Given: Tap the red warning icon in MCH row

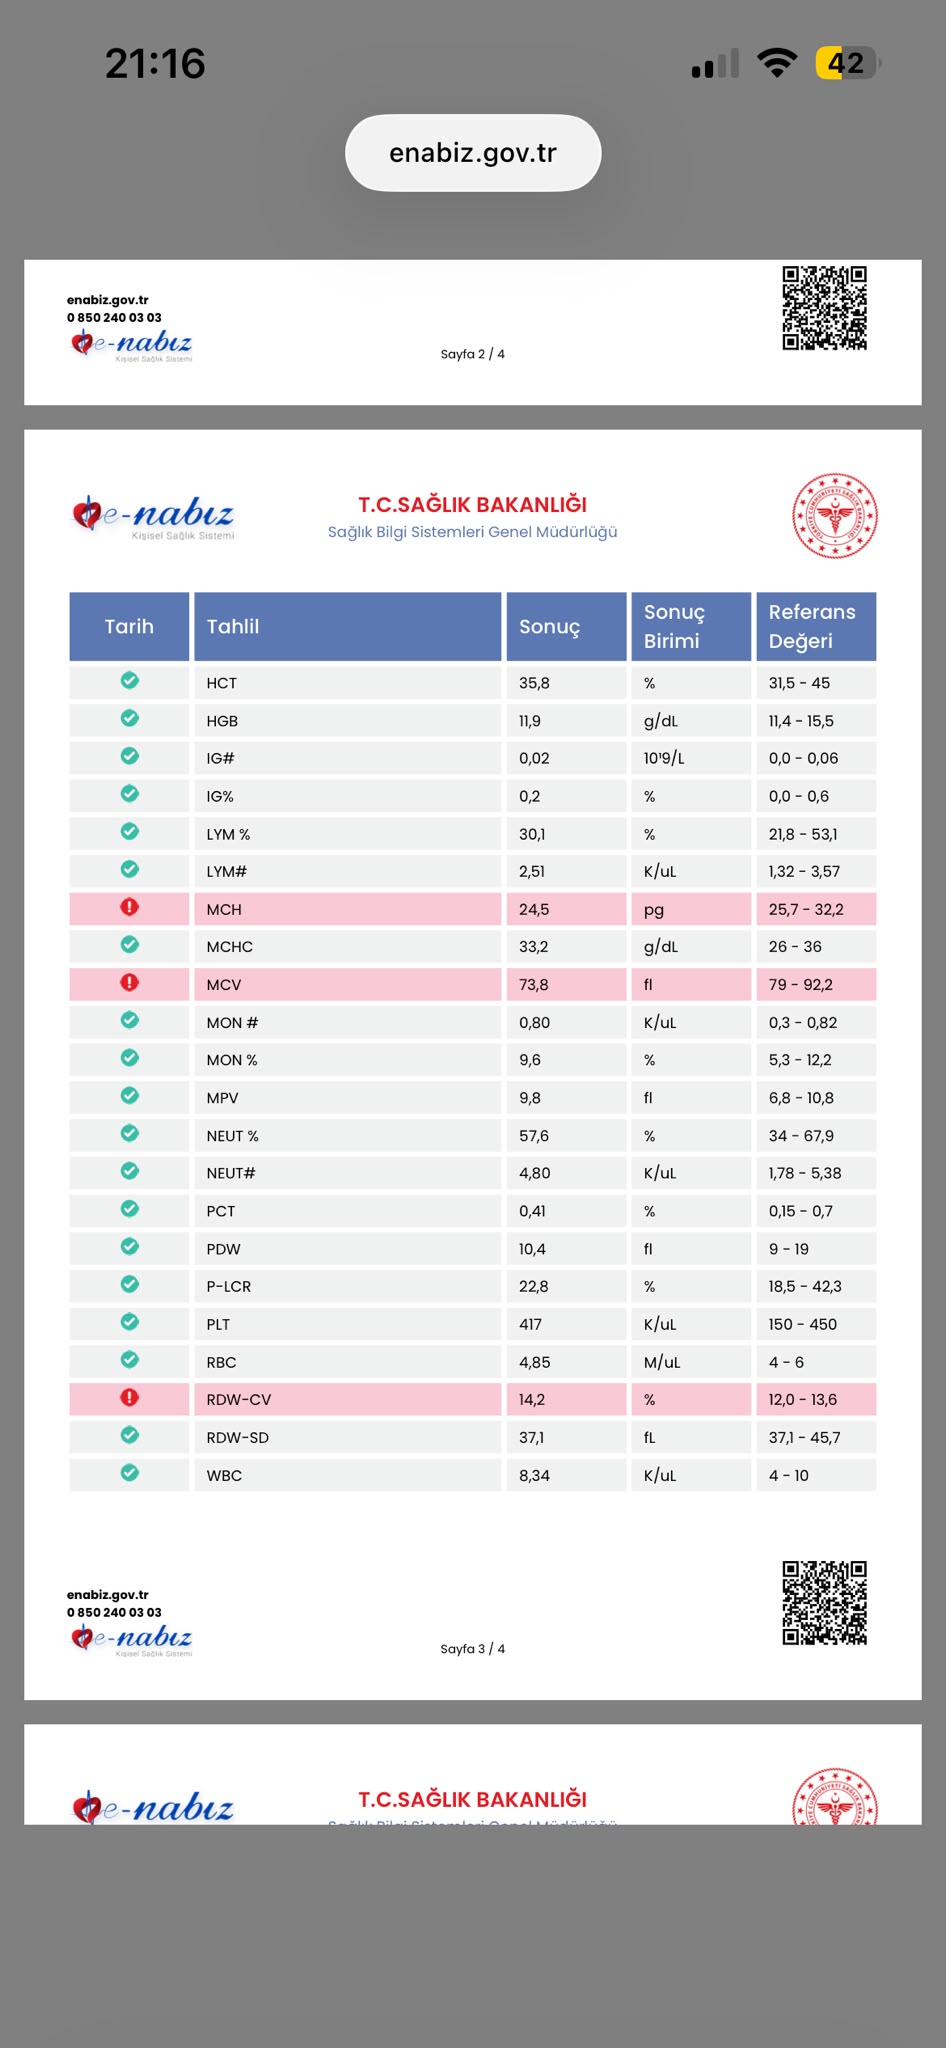Looking at the screenshot, I should 129,907.
